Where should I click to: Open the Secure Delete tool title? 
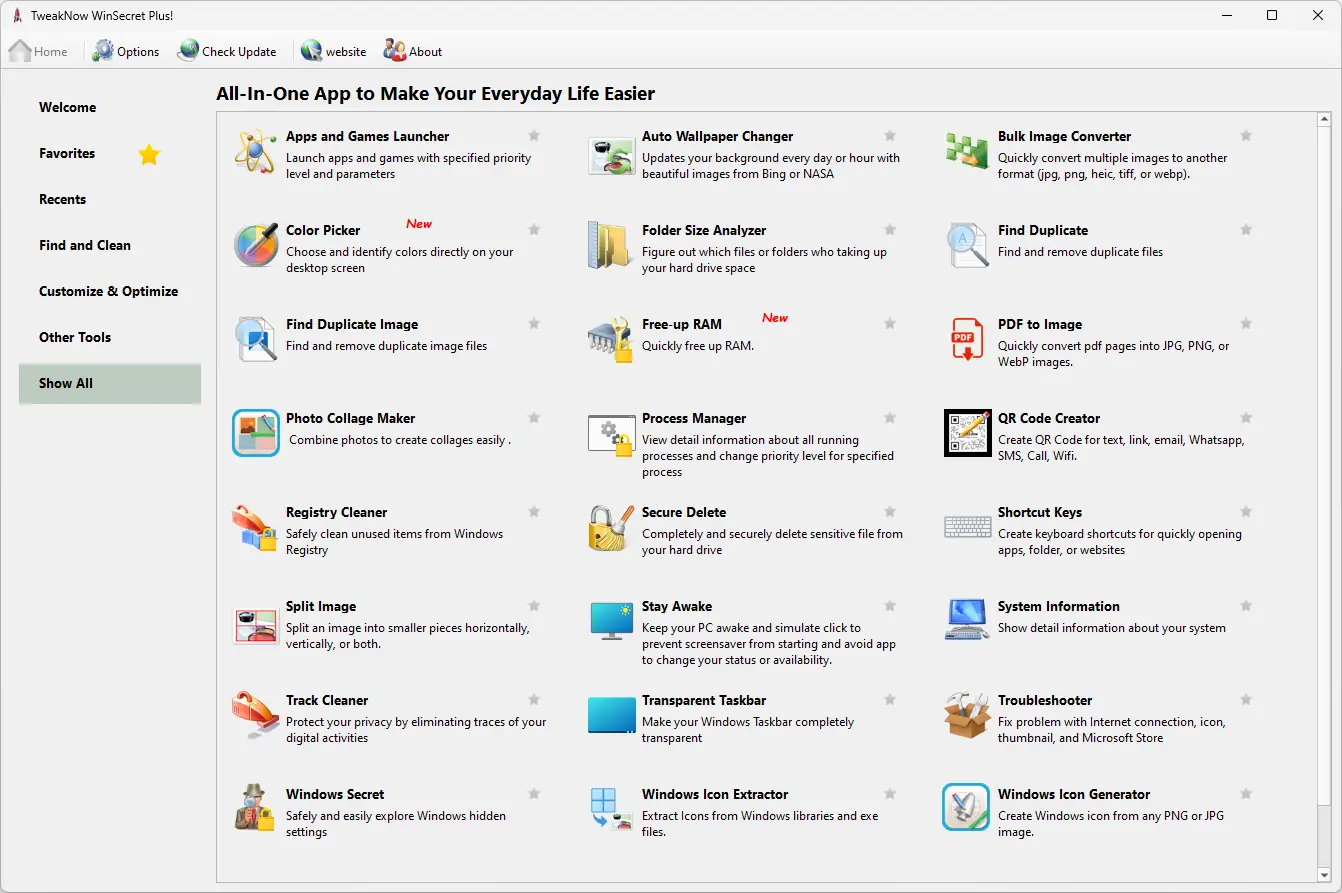coord(684,512)
